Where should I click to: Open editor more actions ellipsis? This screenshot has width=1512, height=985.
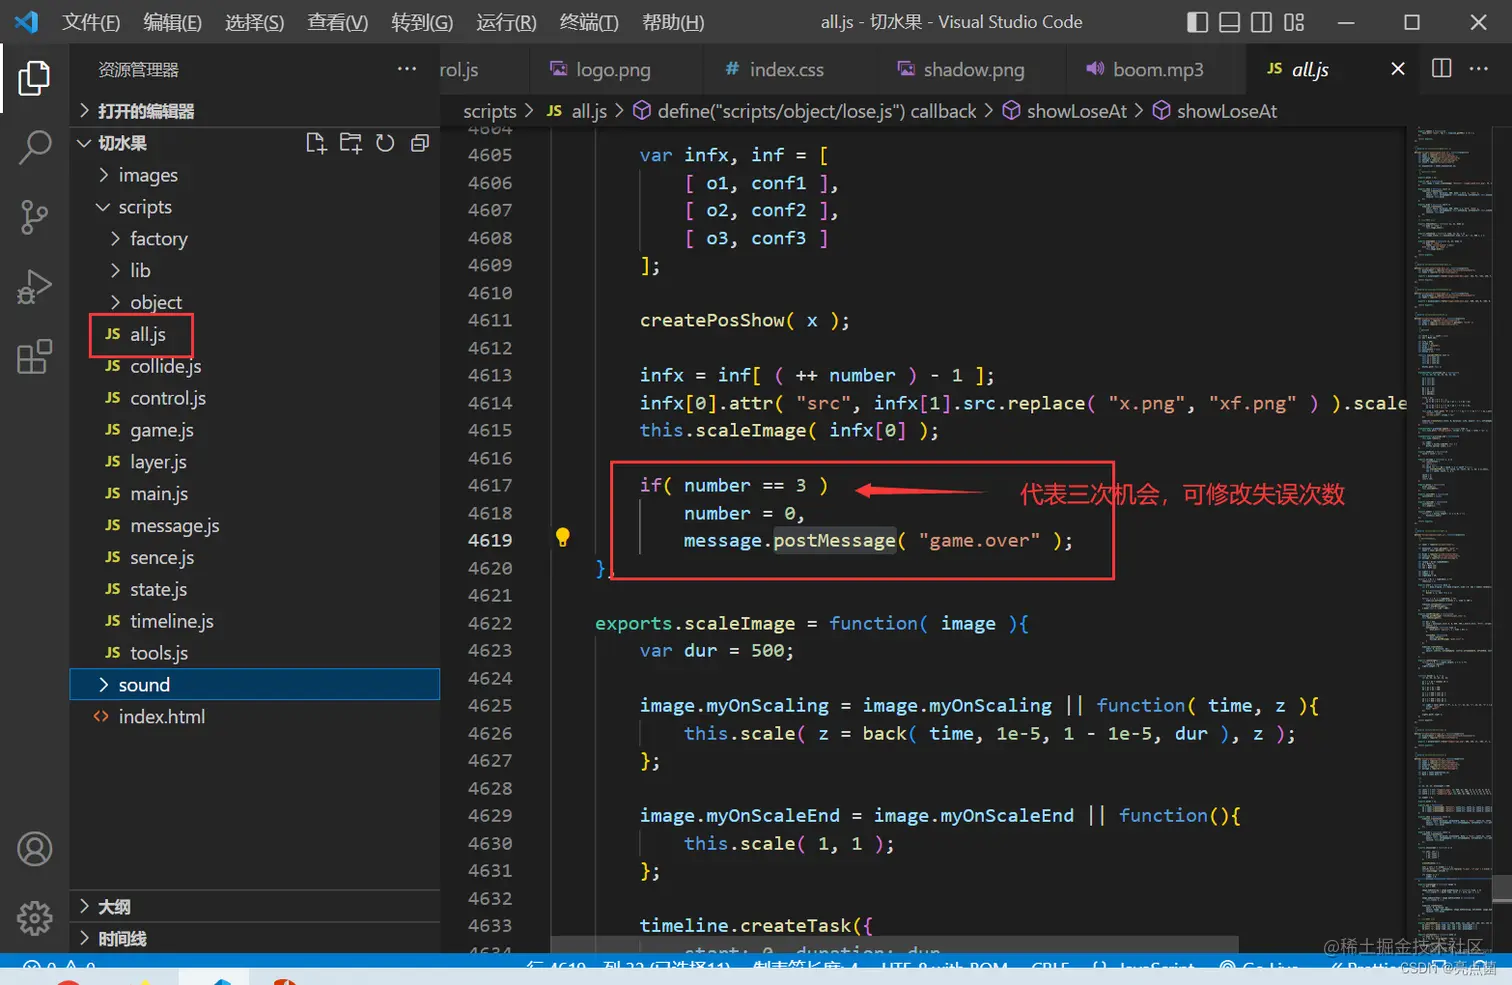(1479, 68)
